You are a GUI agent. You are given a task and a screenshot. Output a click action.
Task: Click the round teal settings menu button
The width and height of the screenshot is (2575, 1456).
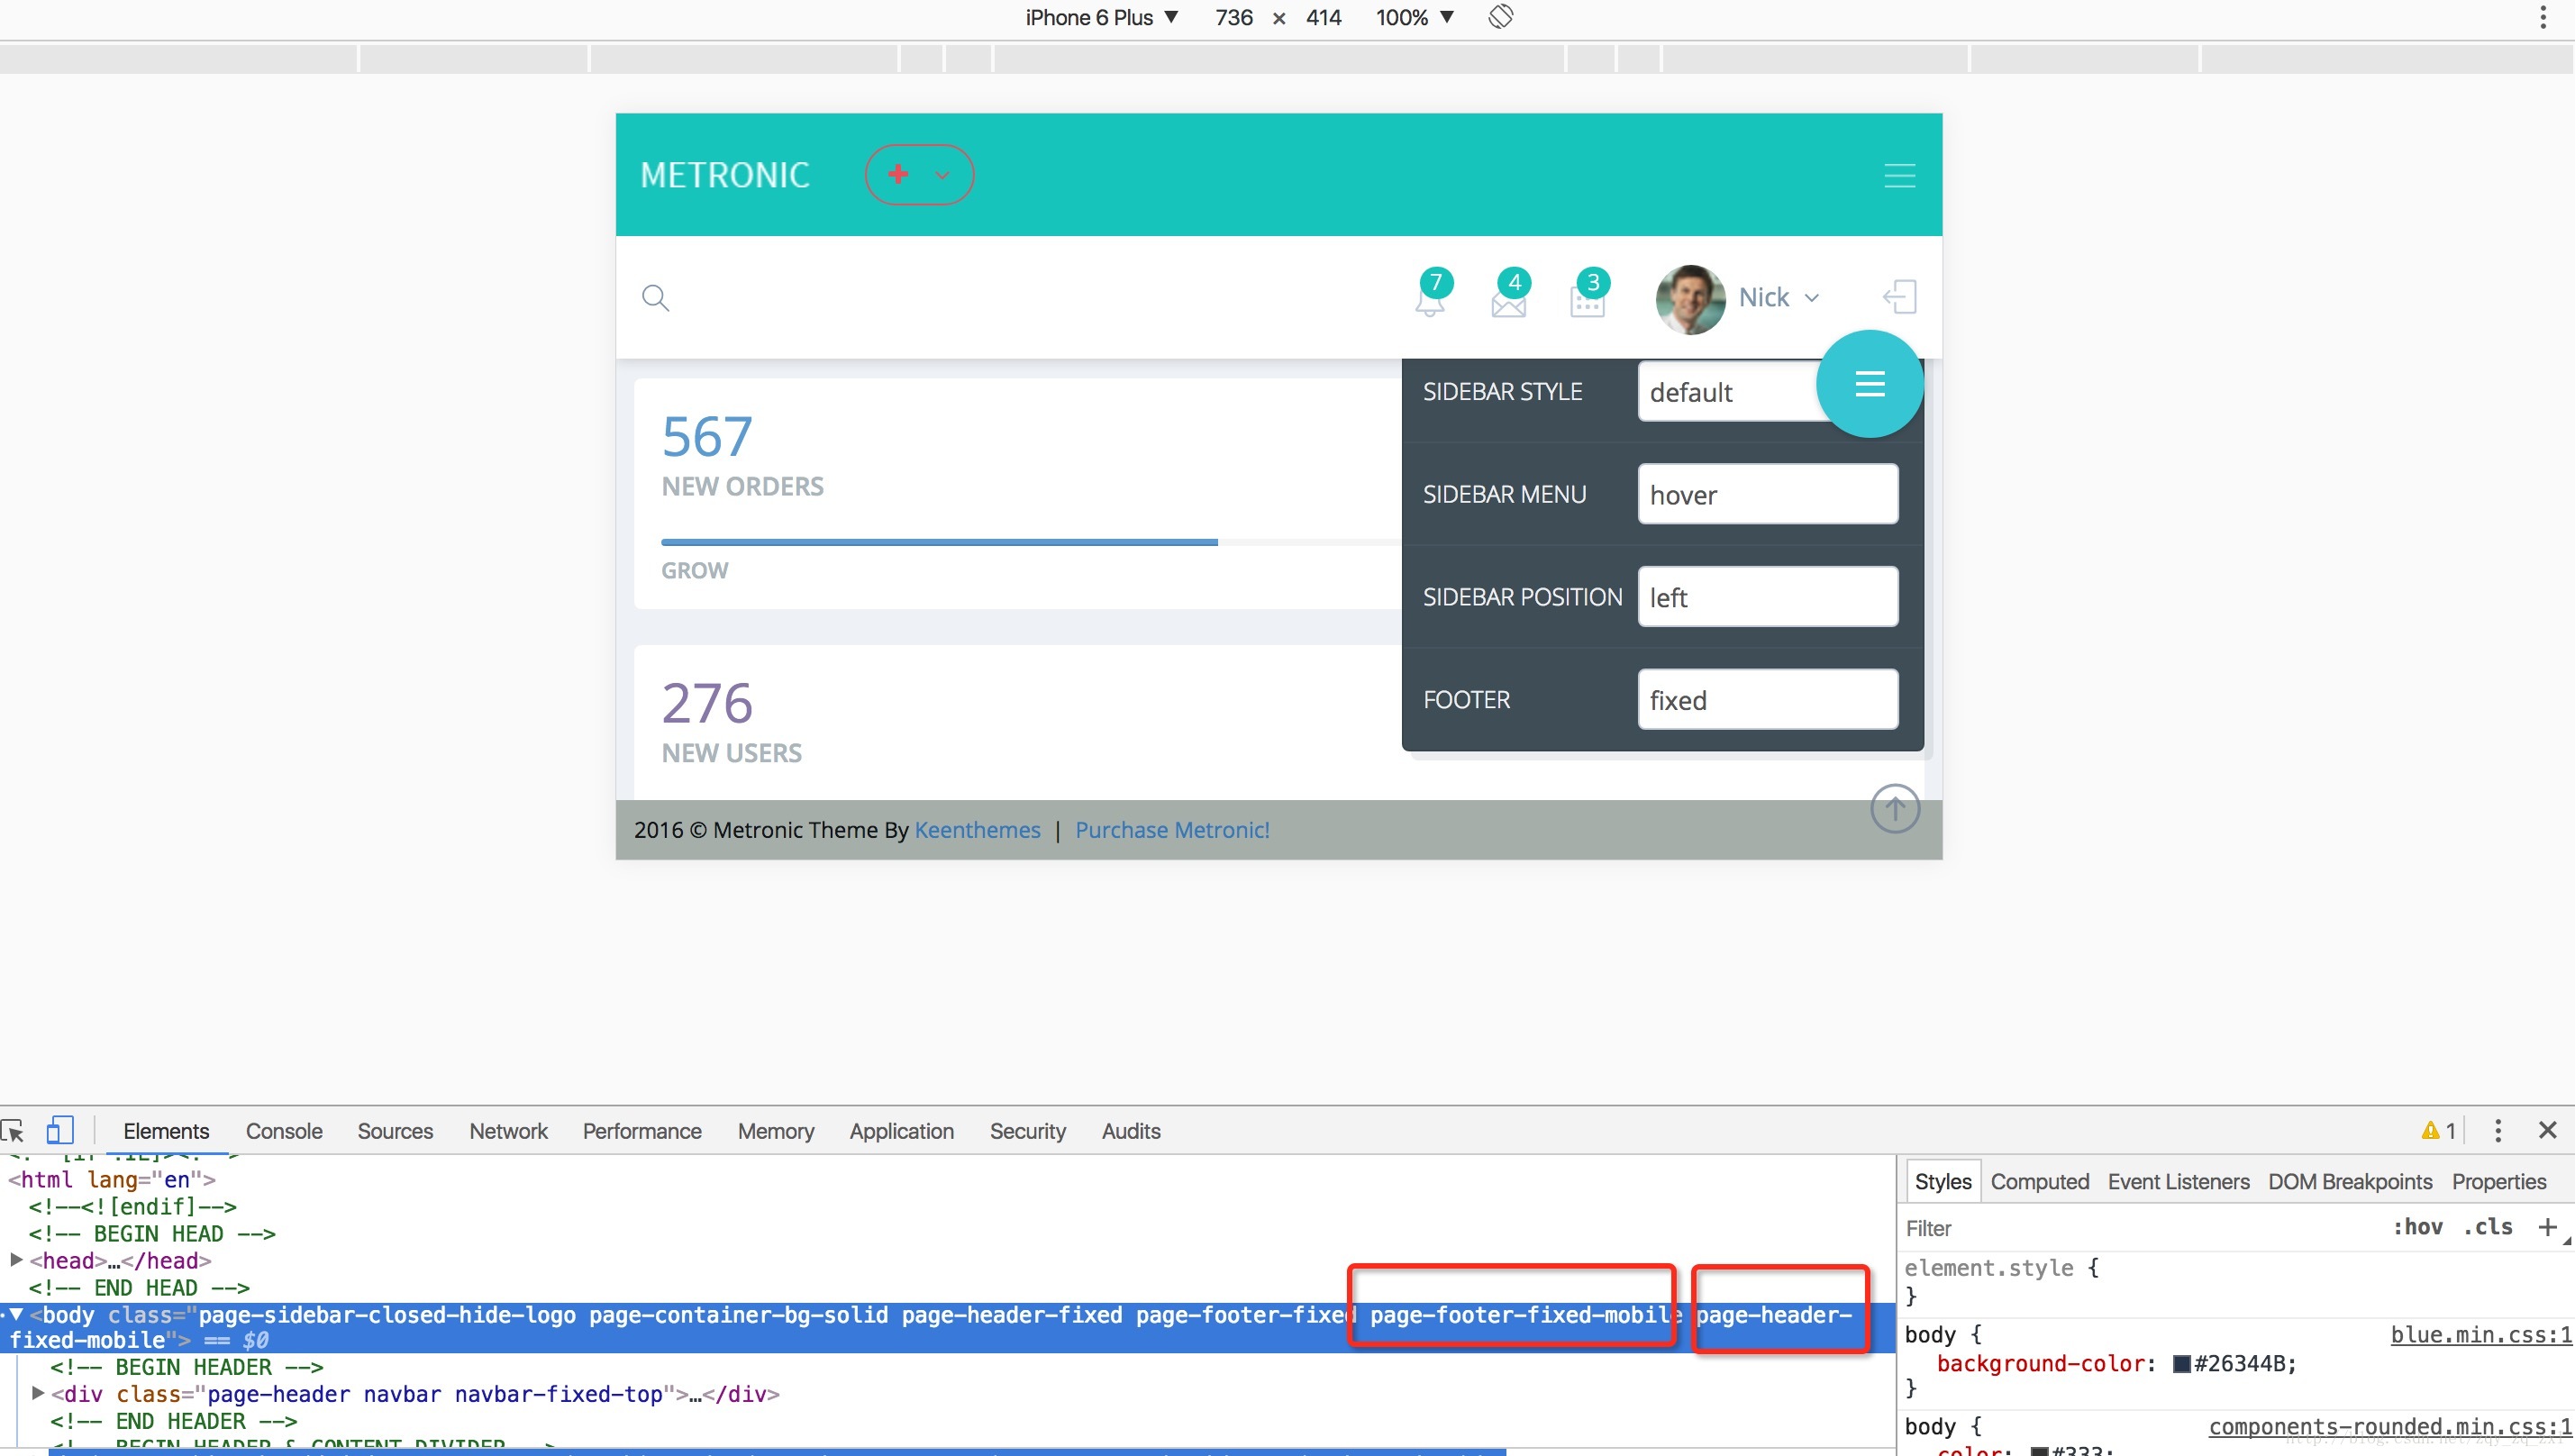tap(1869, 384)
